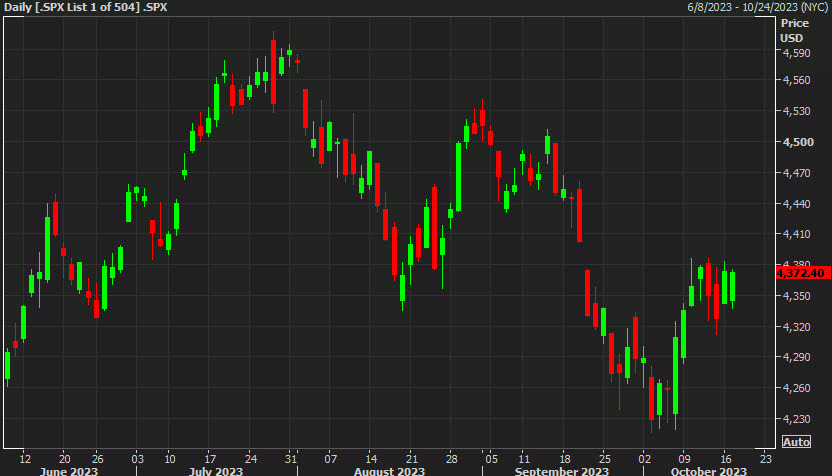Click the date tick 23 under October

tap(765, 459)
